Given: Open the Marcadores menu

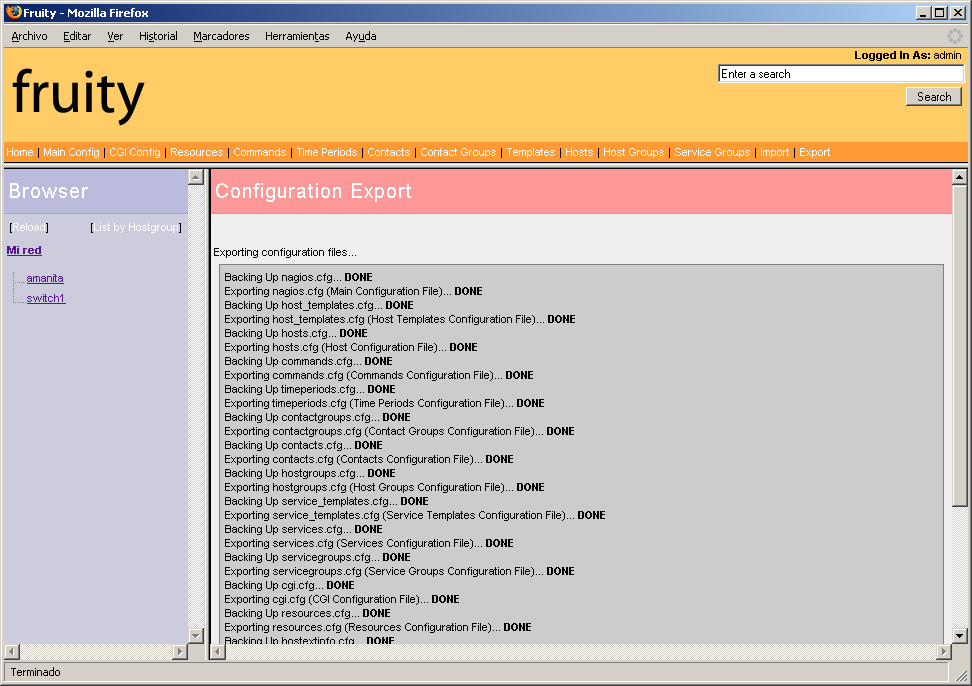Looking at the screenshot, I should click(x=221, y=36).
